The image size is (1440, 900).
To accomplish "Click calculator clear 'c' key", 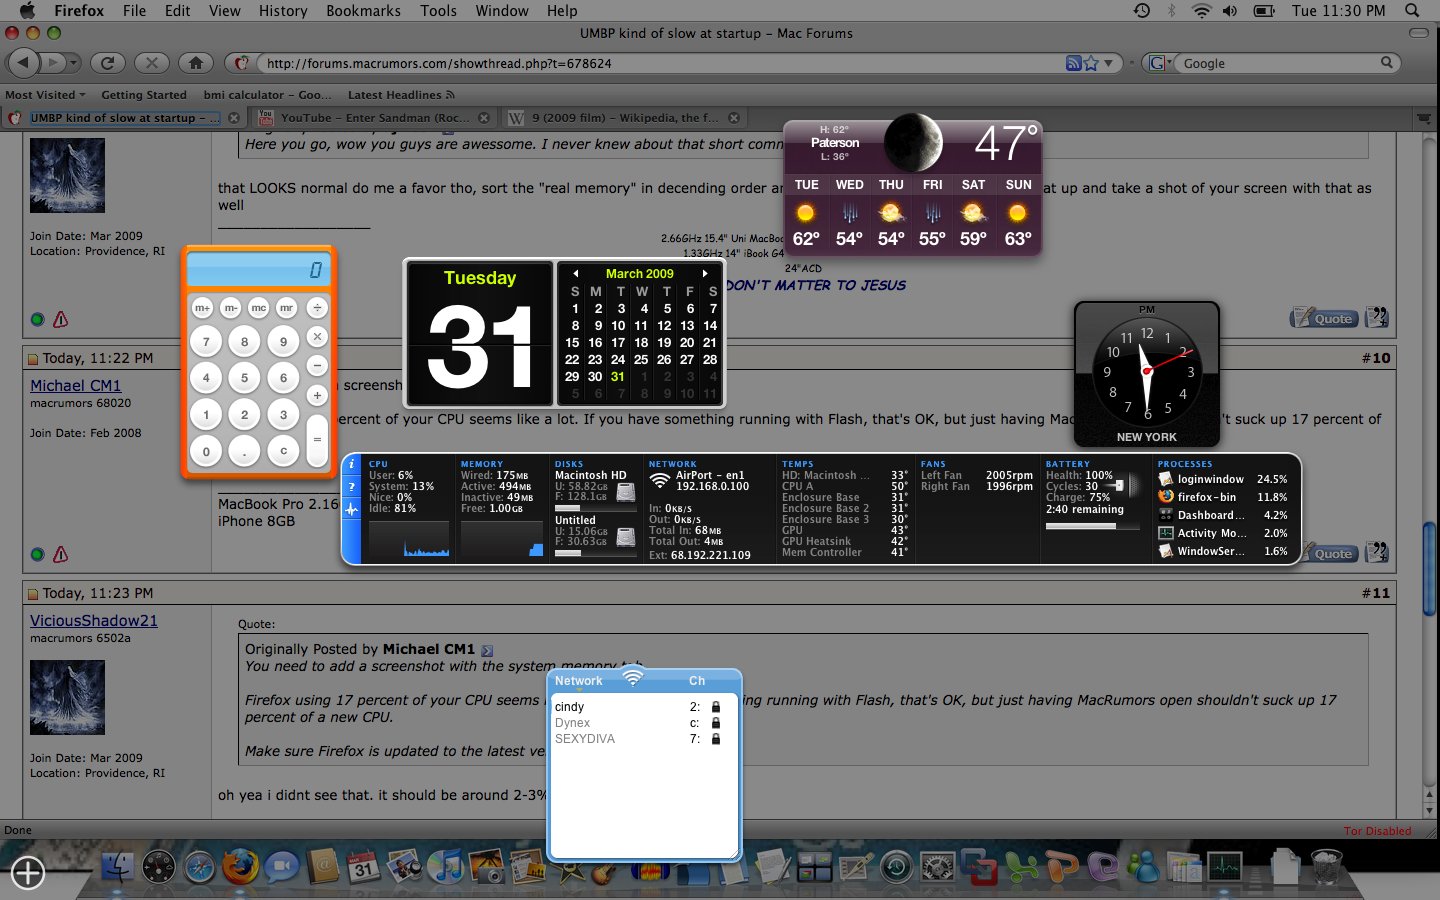I will 283,451.
